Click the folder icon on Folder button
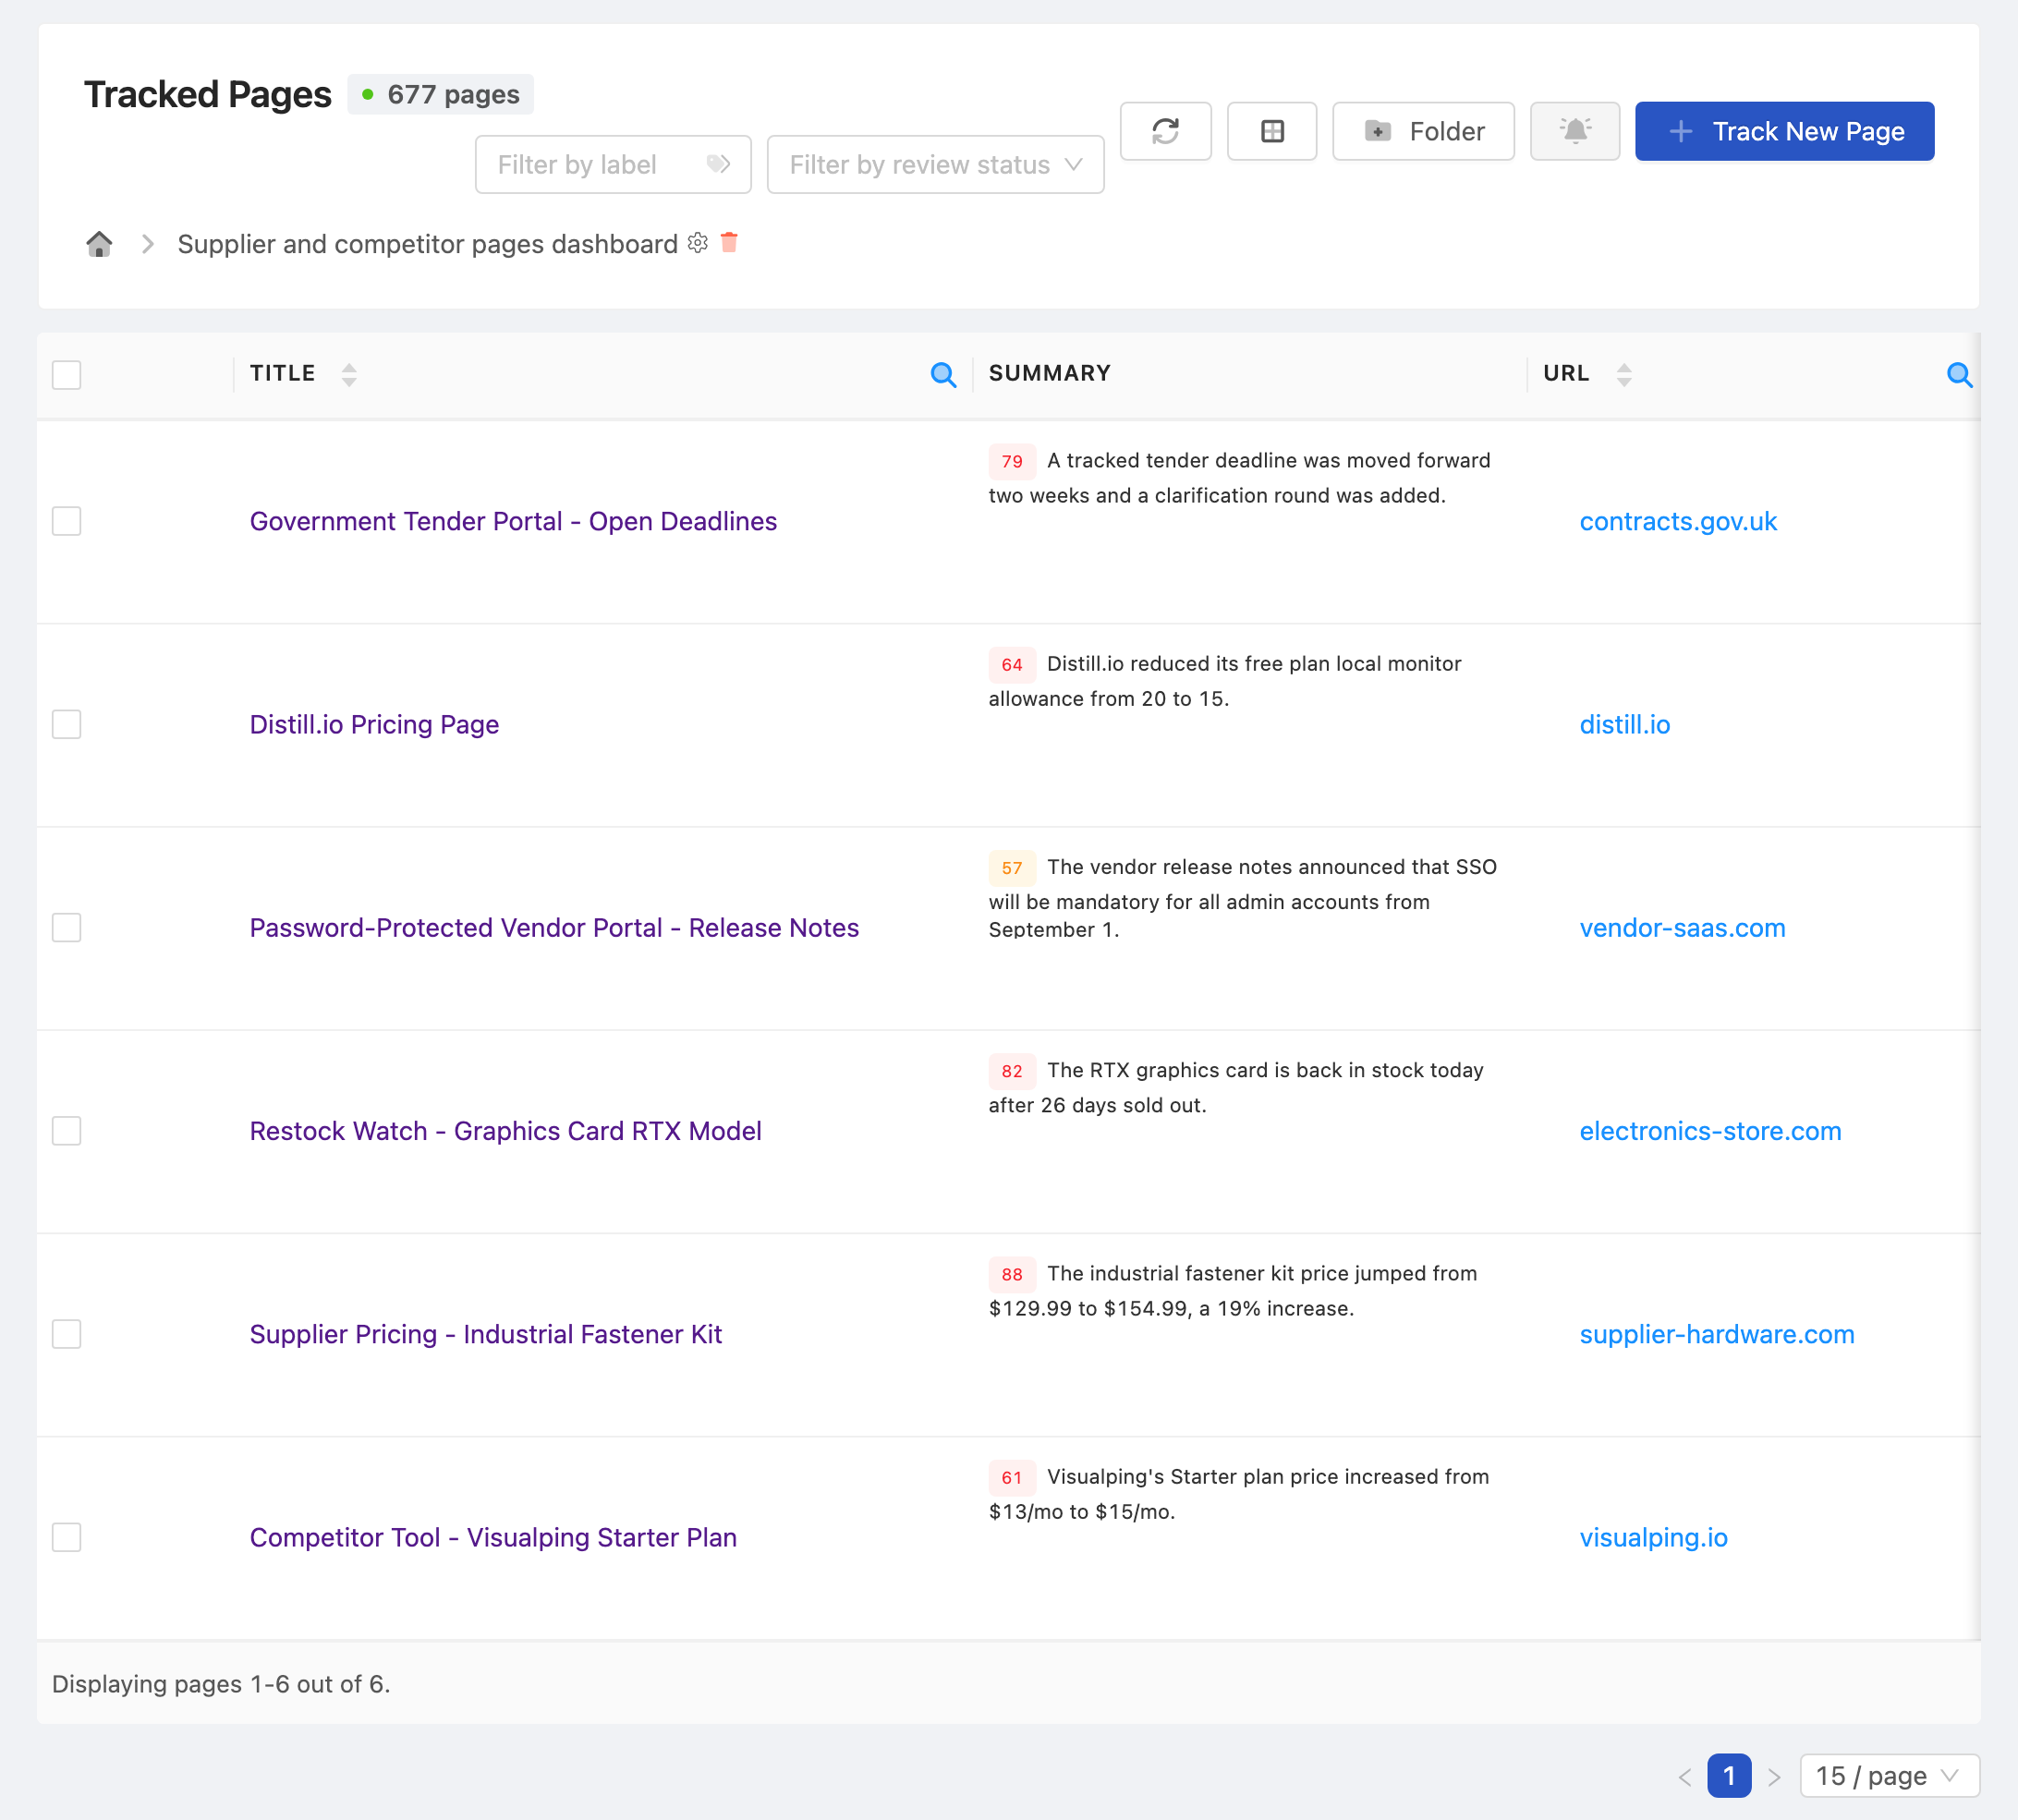This screenshot has height=1820, width=2018. (1378, 131)
